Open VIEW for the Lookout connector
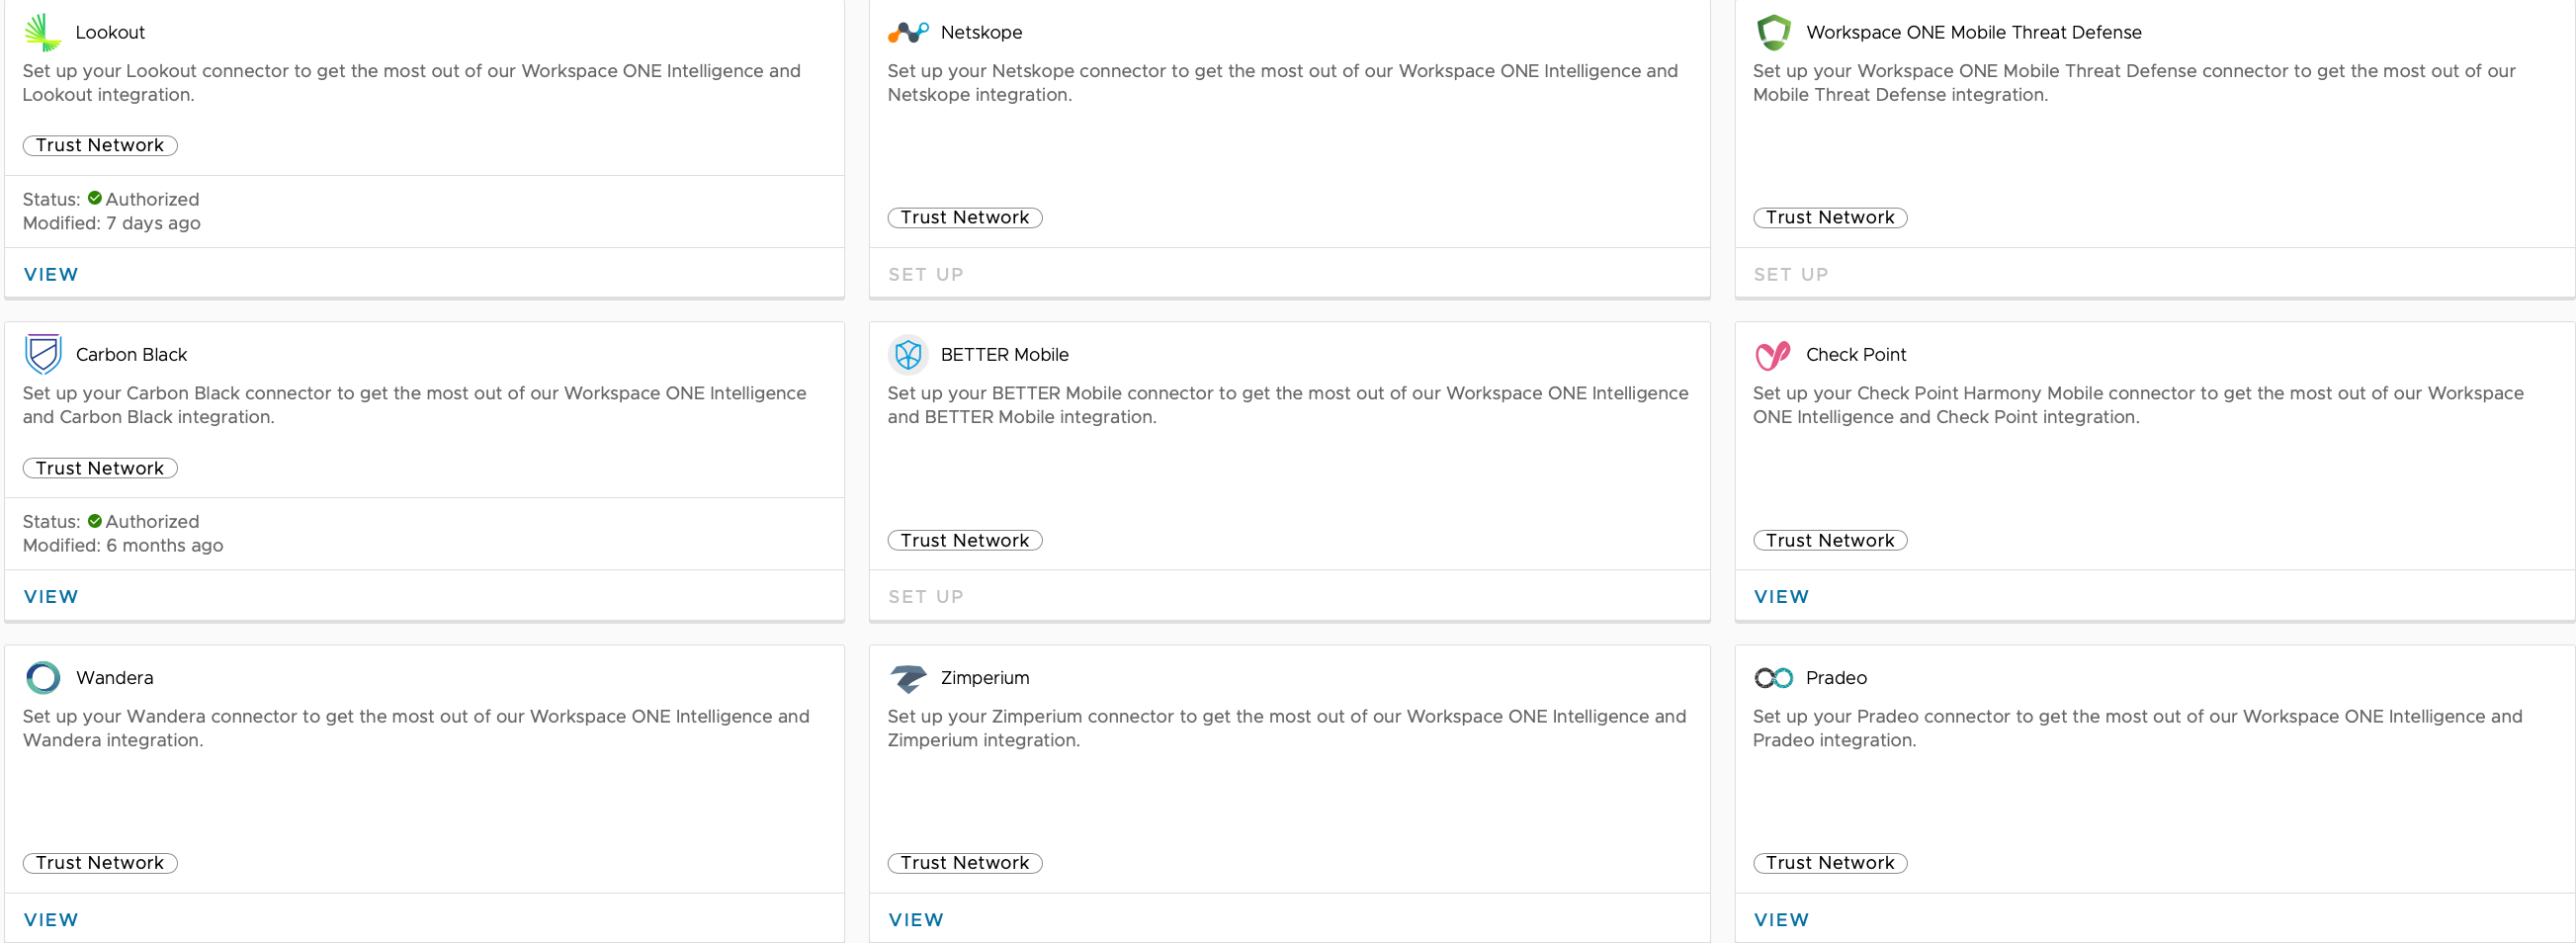2576x943 pixels. (51, 274)
